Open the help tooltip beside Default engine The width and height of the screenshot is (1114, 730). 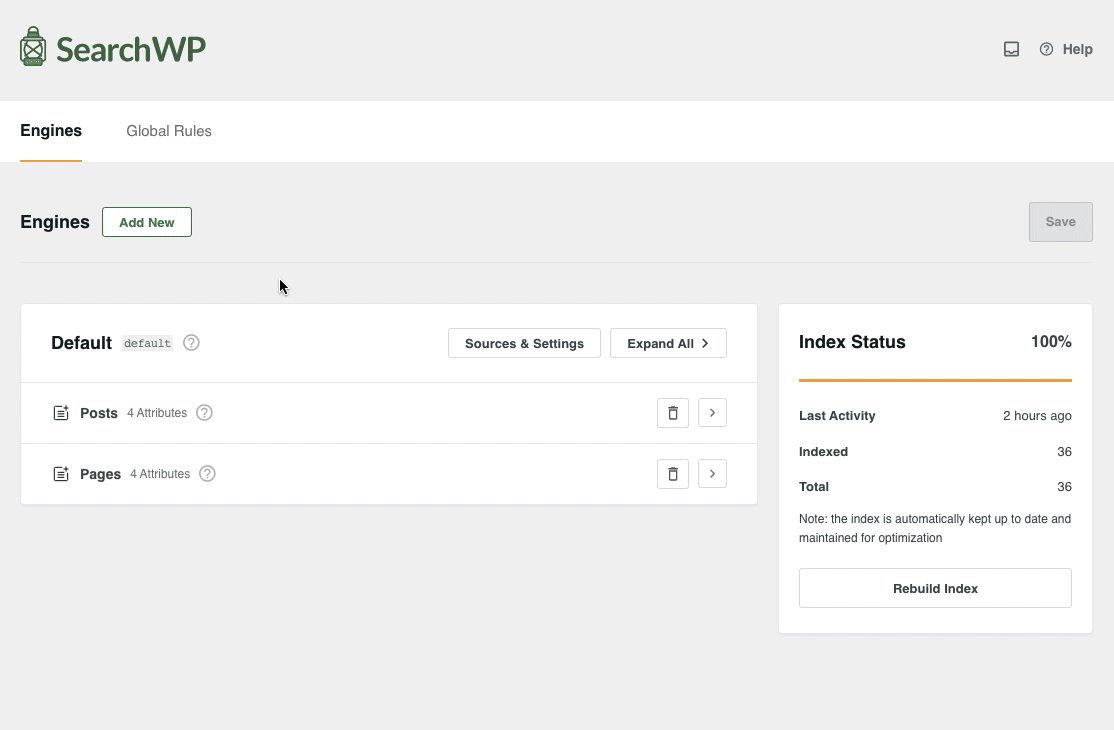pos(191,343)
